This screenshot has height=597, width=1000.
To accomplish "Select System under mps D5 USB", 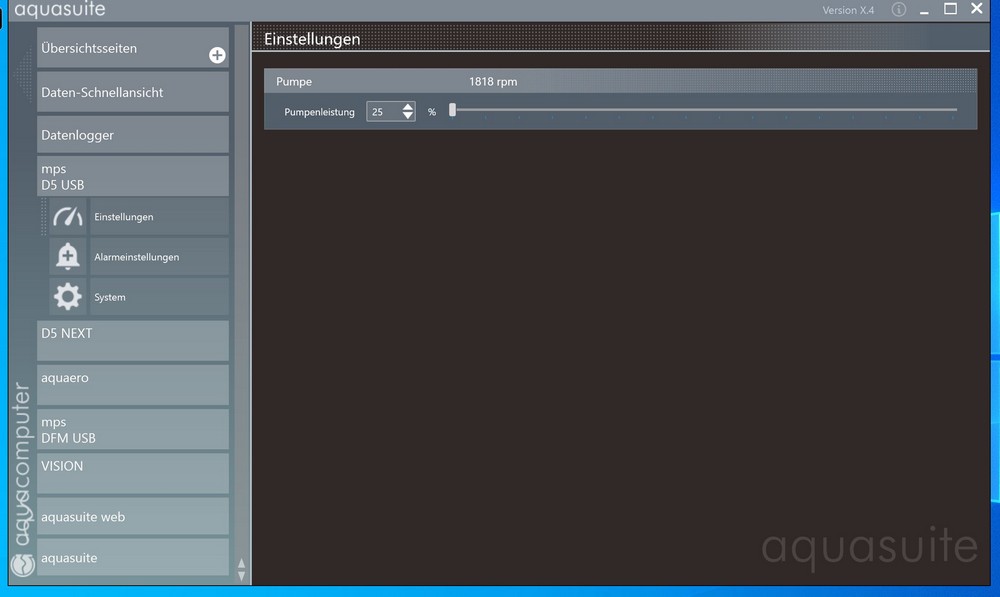I will (x=159, y=297).
